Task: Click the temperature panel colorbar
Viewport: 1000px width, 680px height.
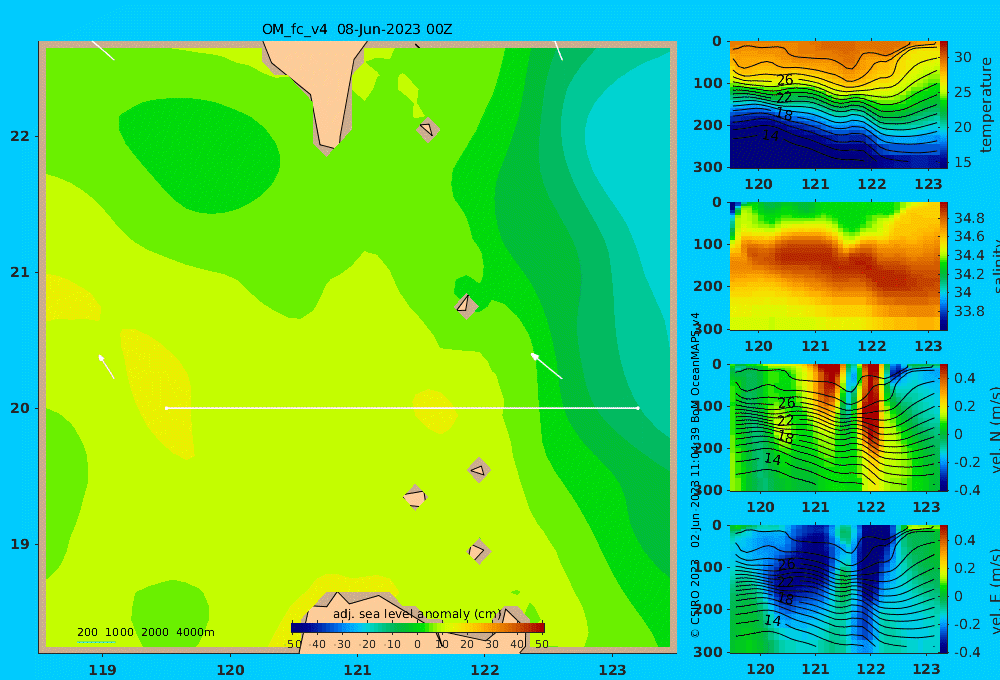Action: point(943,105)
